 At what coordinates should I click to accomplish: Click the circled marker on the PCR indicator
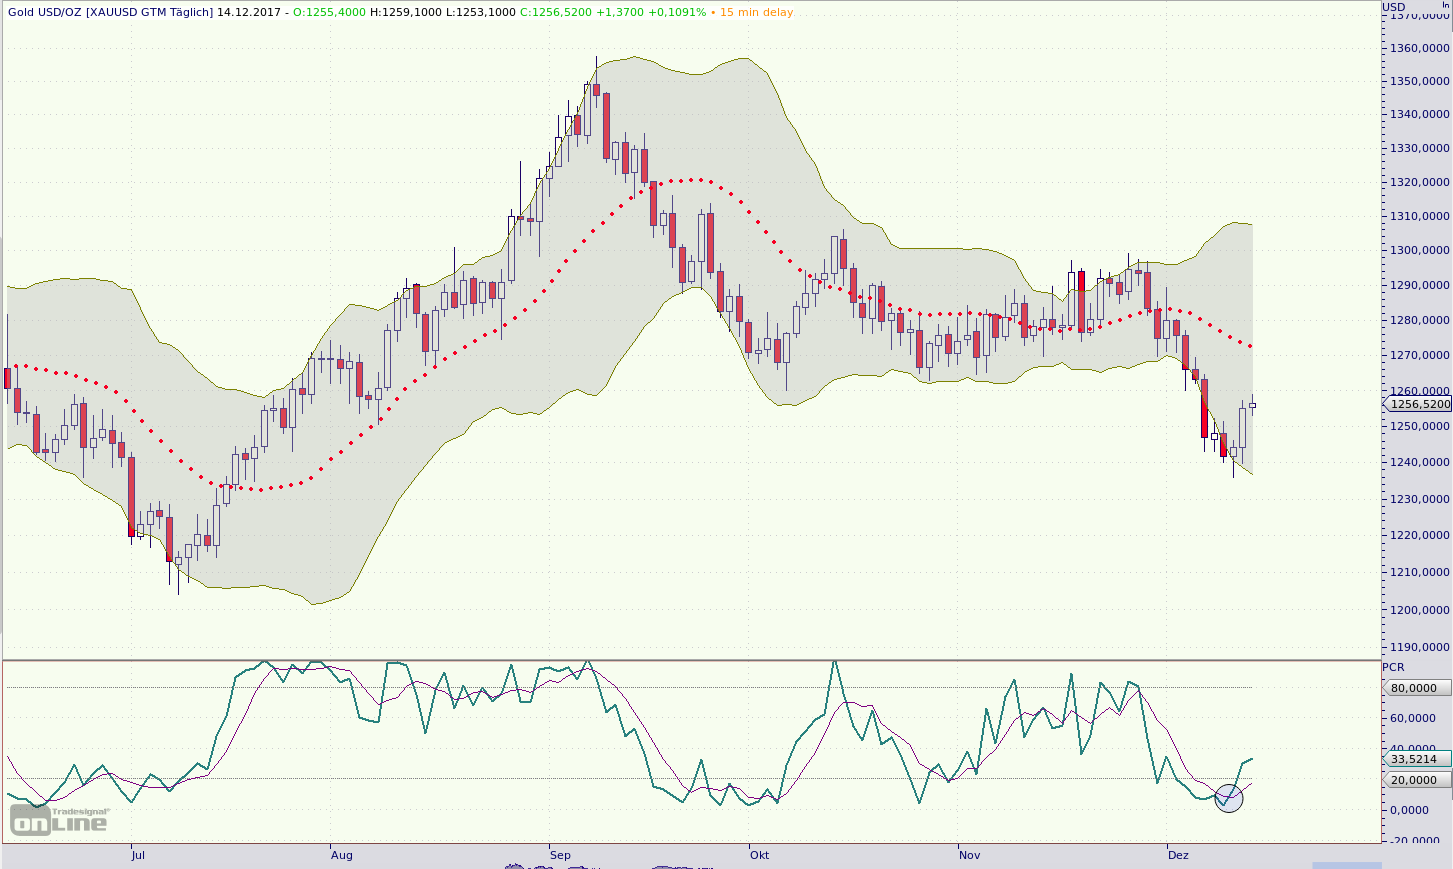click(1228, 798)
